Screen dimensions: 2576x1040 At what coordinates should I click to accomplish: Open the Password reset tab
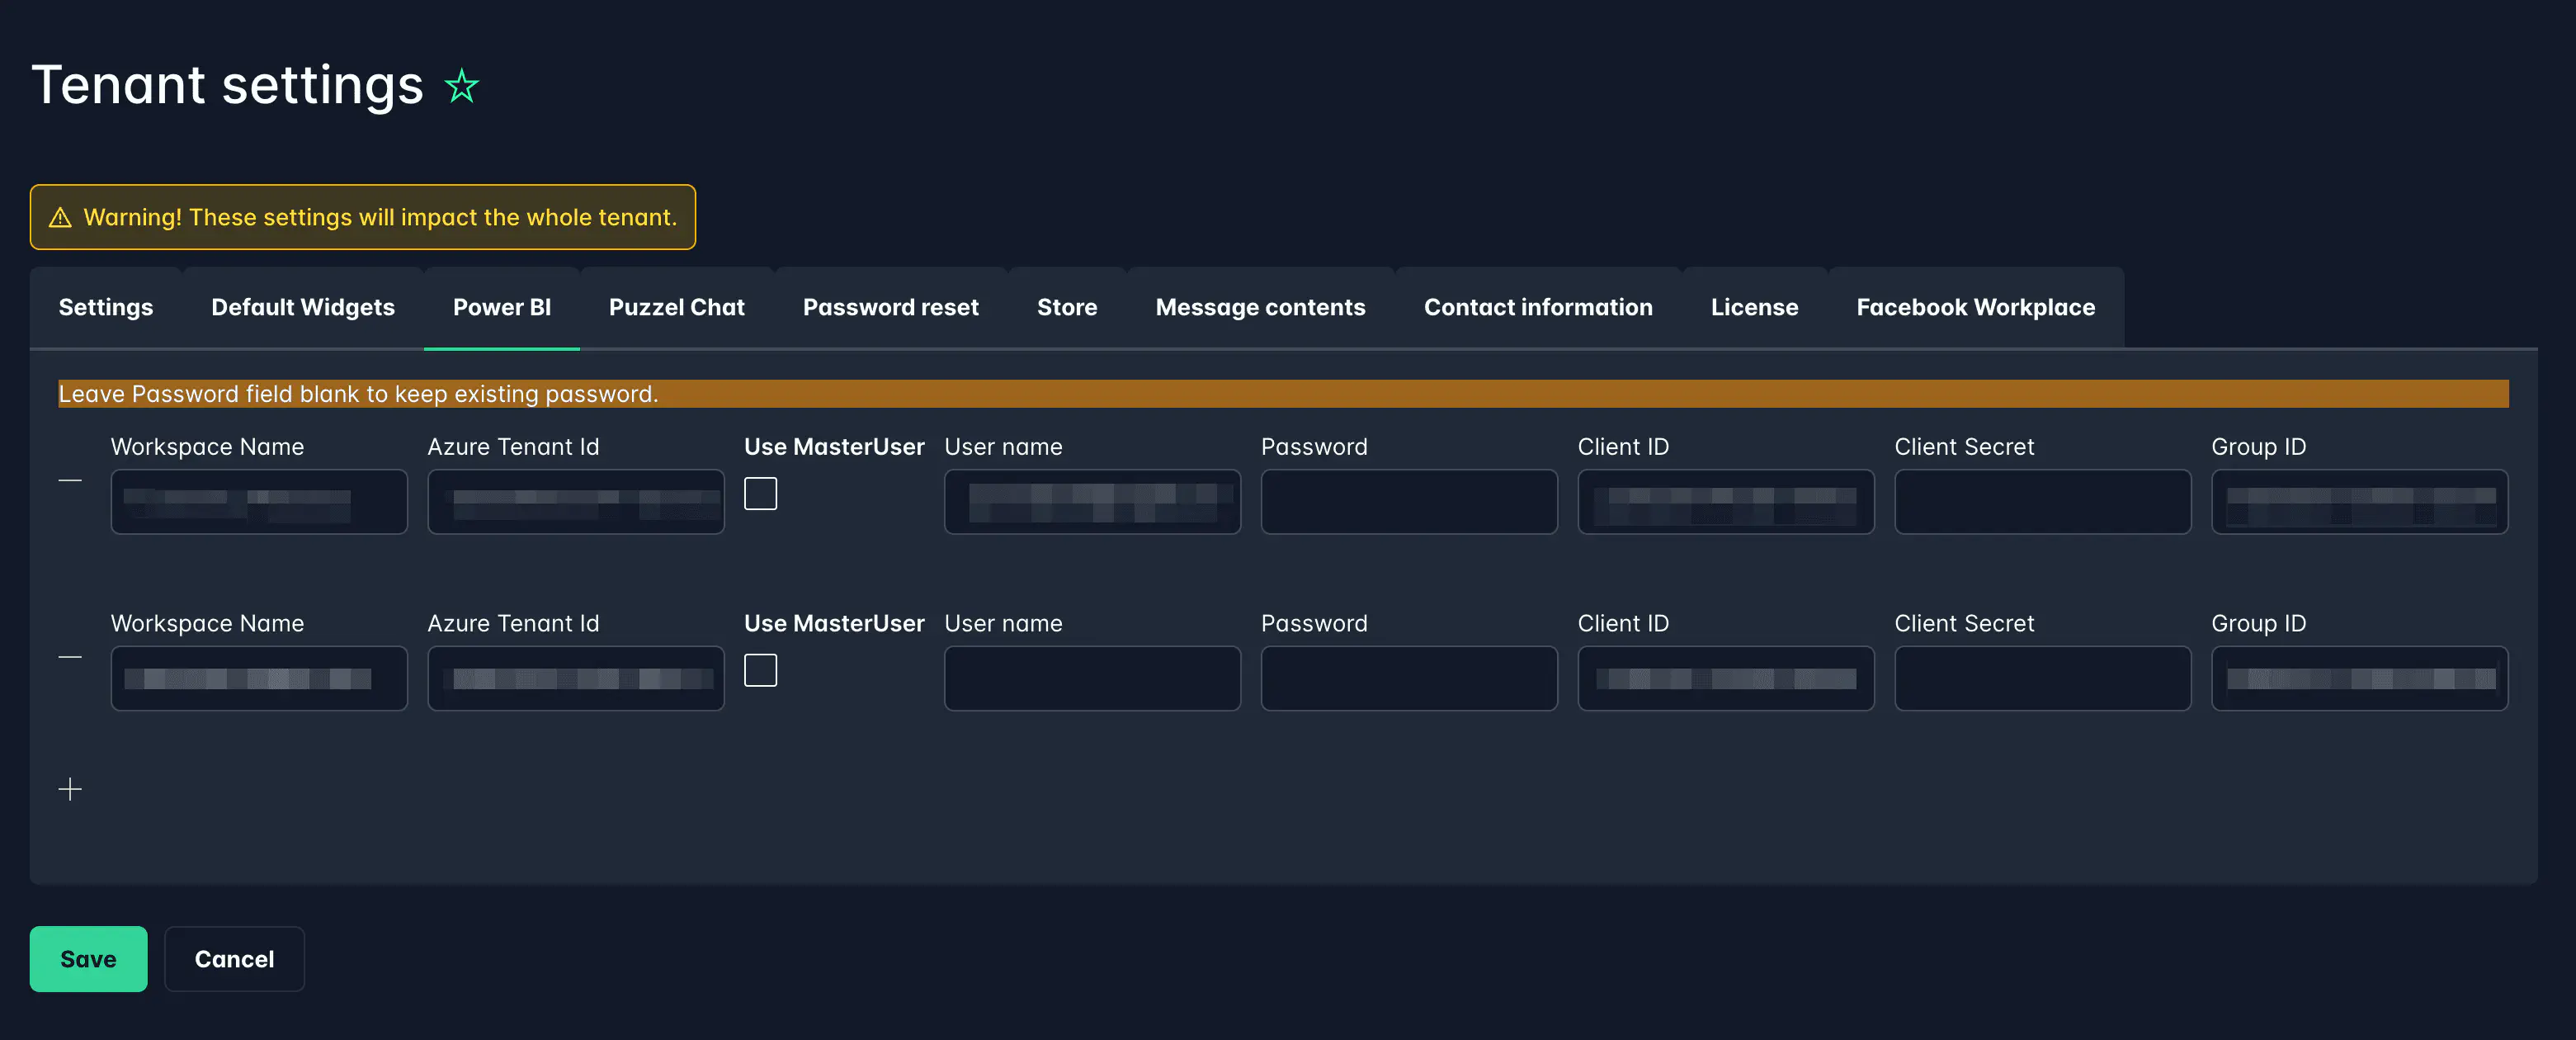click(x=890, y=308)
